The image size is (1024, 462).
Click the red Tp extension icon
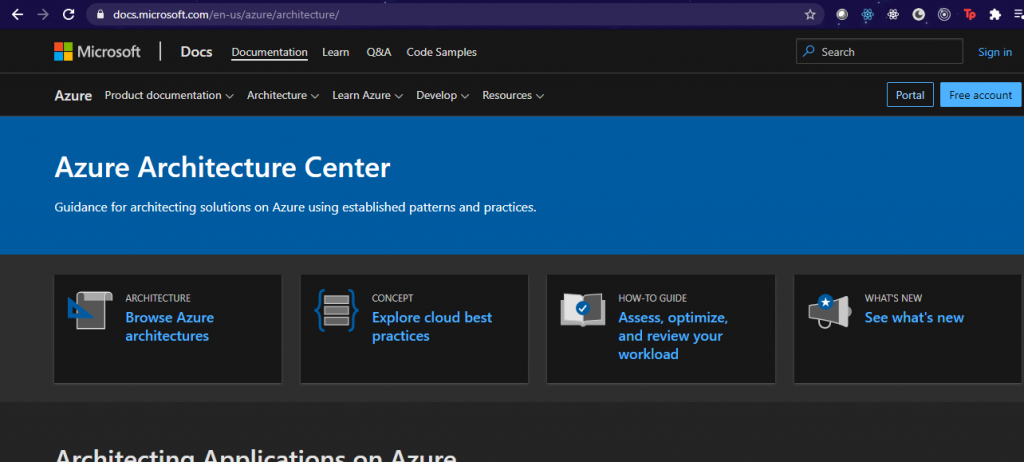[x=969, y=15]
